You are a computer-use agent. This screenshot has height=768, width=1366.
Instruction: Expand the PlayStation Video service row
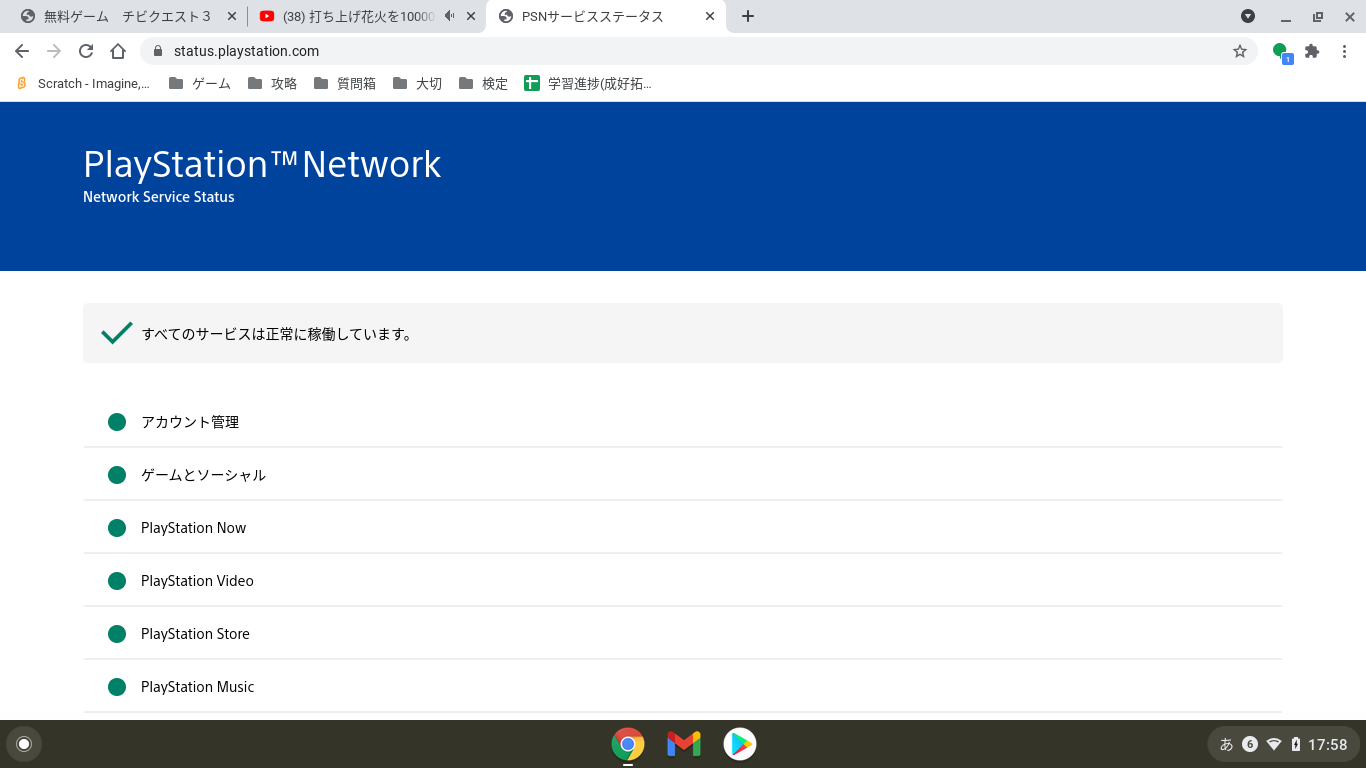pos(682,581)
